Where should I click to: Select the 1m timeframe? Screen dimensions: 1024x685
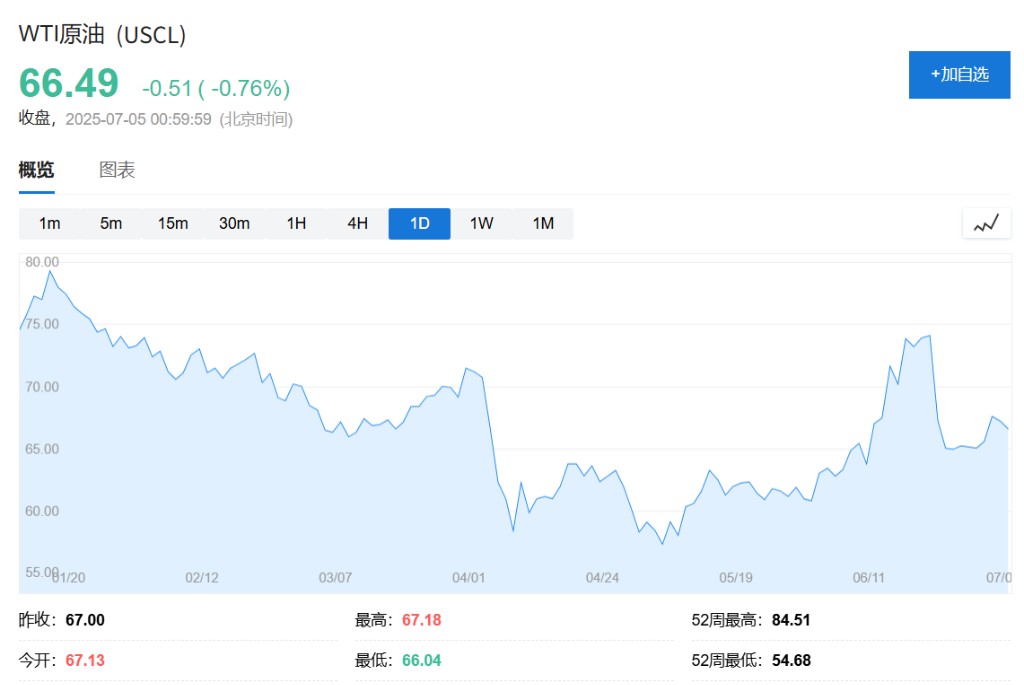[x=50, y=224]
